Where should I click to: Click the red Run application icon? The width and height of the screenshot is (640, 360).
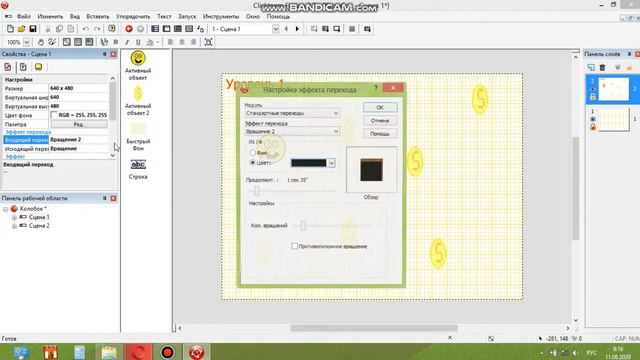pos(129,29)
